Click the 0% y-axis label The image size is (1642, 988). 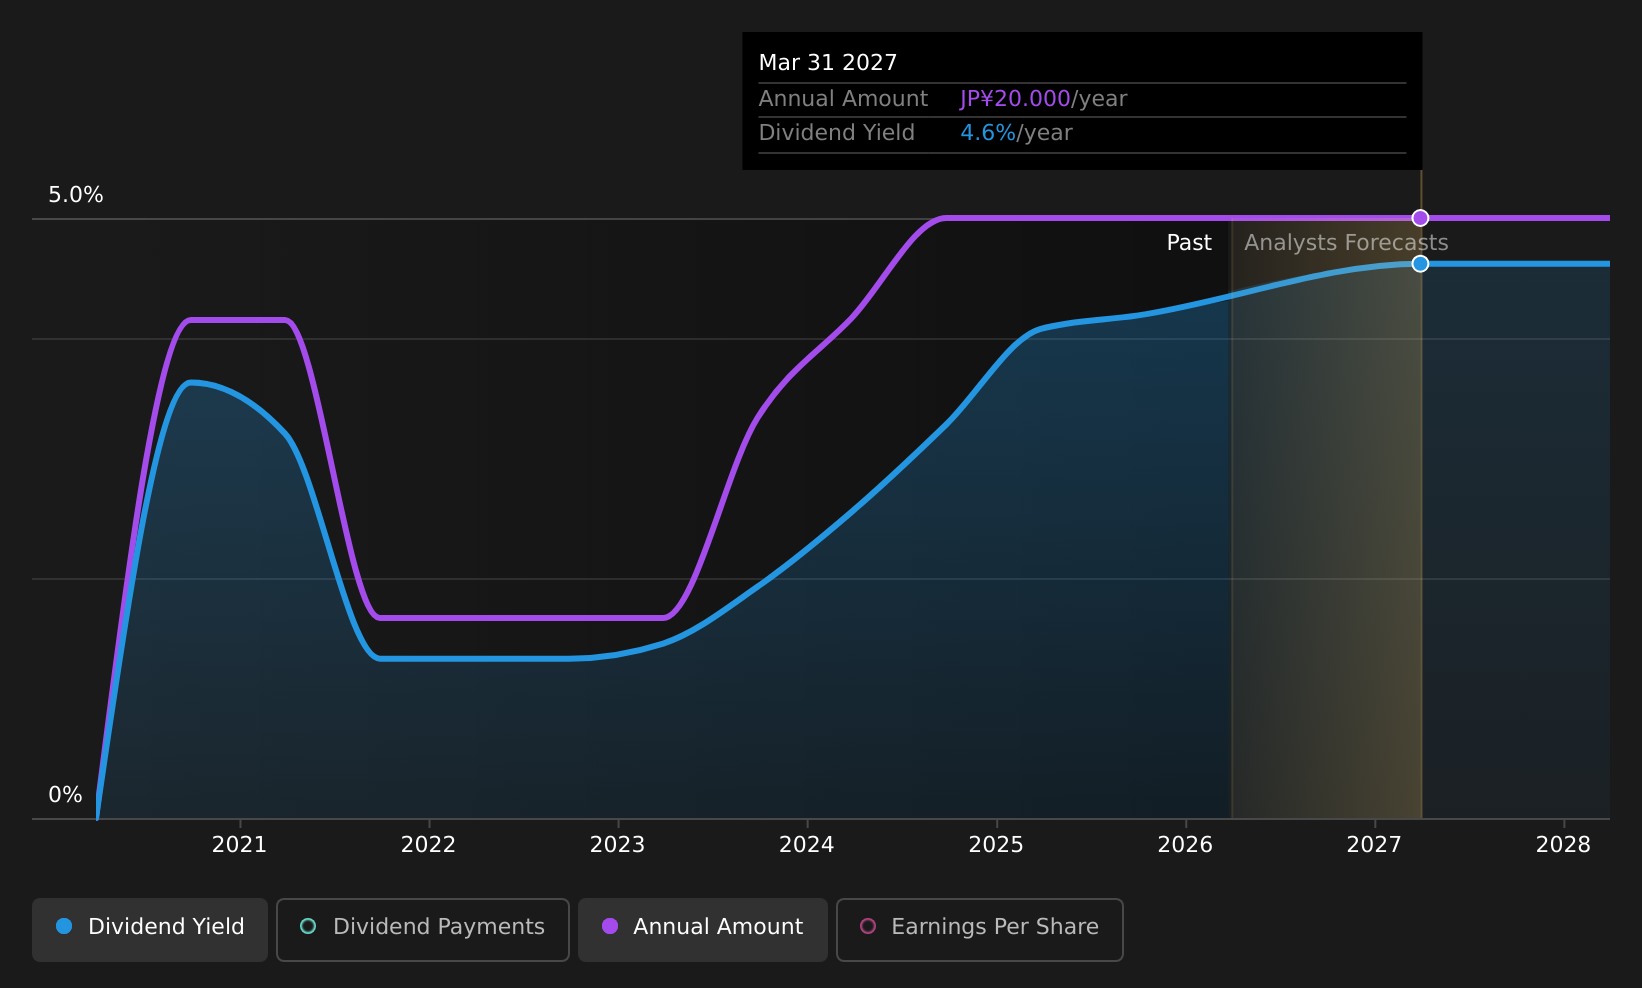click(65, 795)
